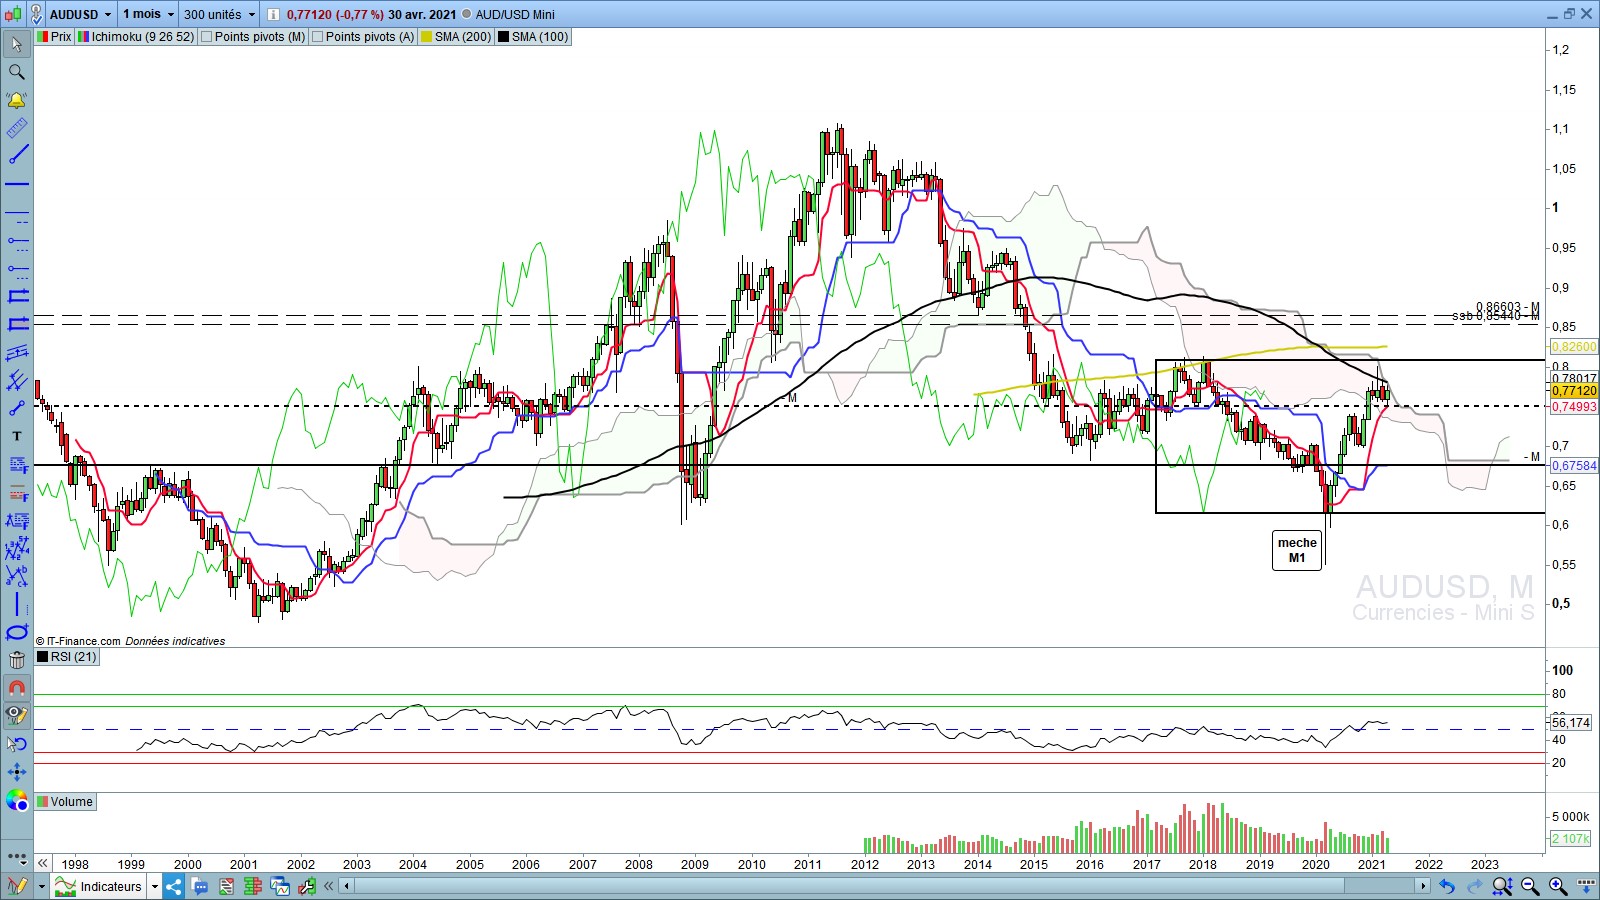Click the IT-Finance.com copyright text
This screenshot has height=900, width=1600.
tap(78, 641)
